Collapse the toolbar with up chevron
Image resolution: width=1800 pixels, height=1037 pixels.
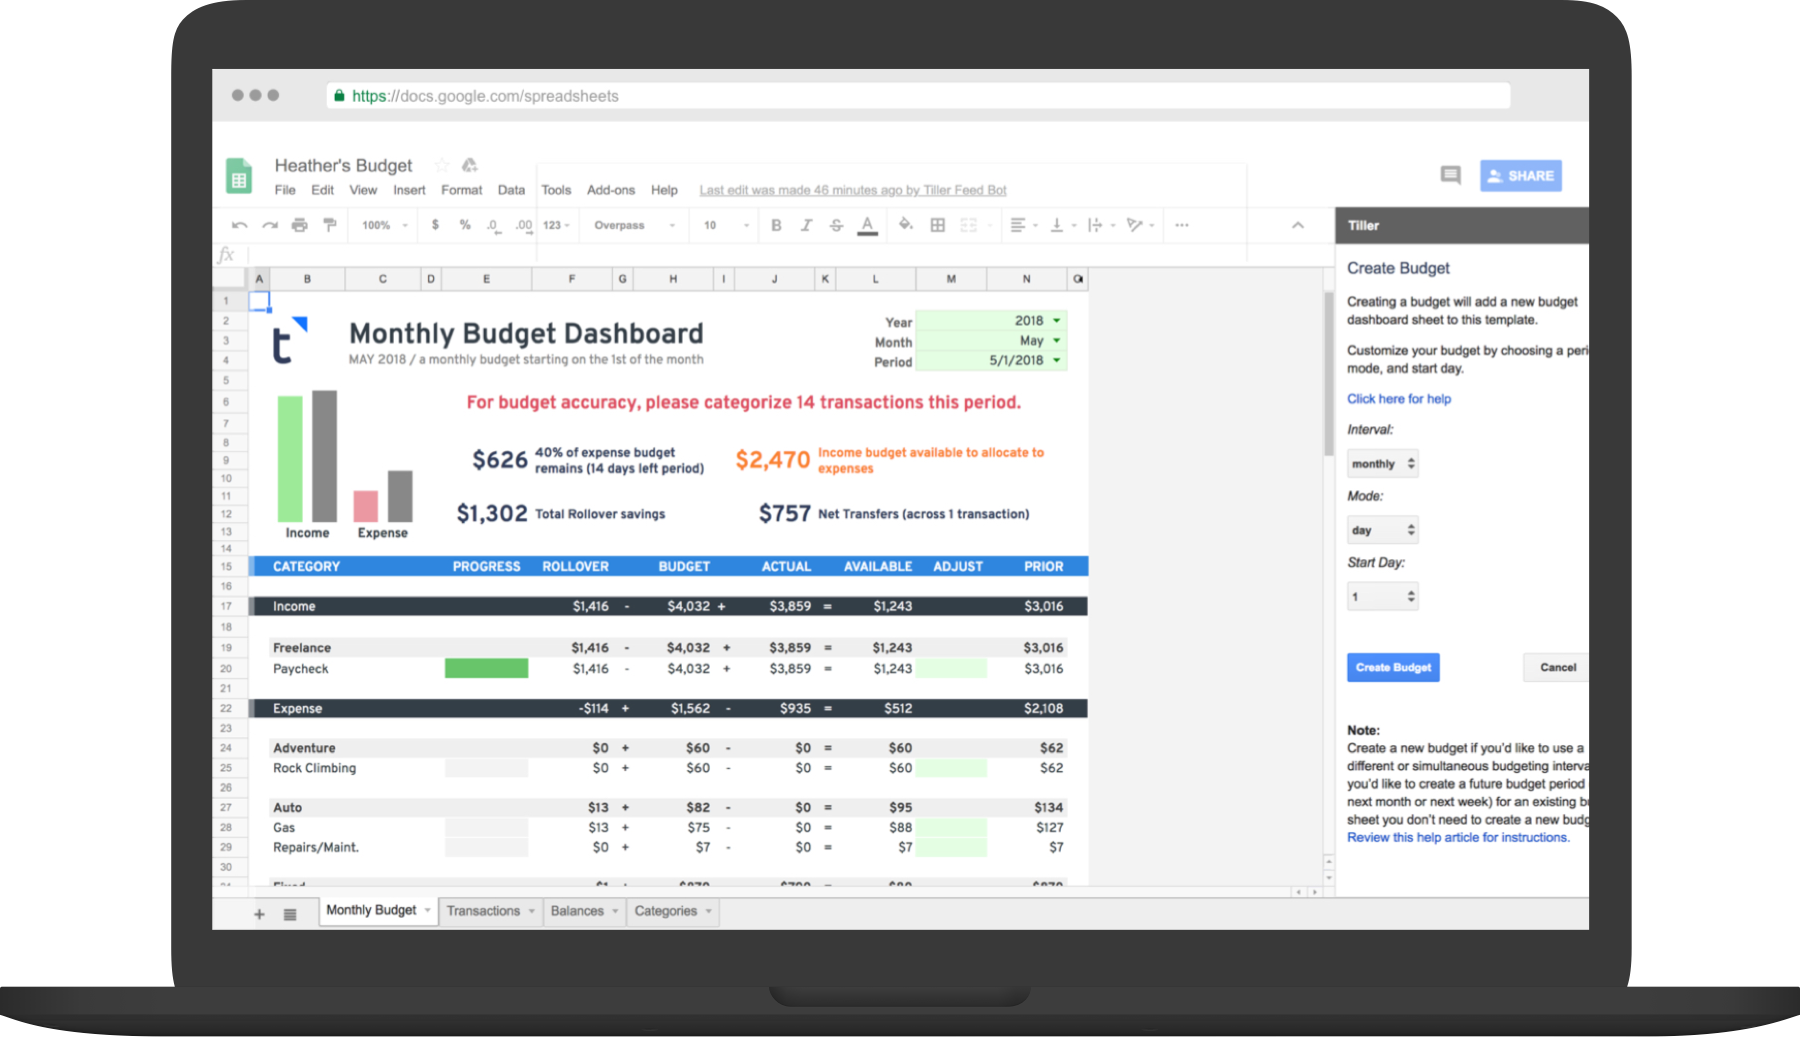pyautogui.click(x=1297, y=225)
